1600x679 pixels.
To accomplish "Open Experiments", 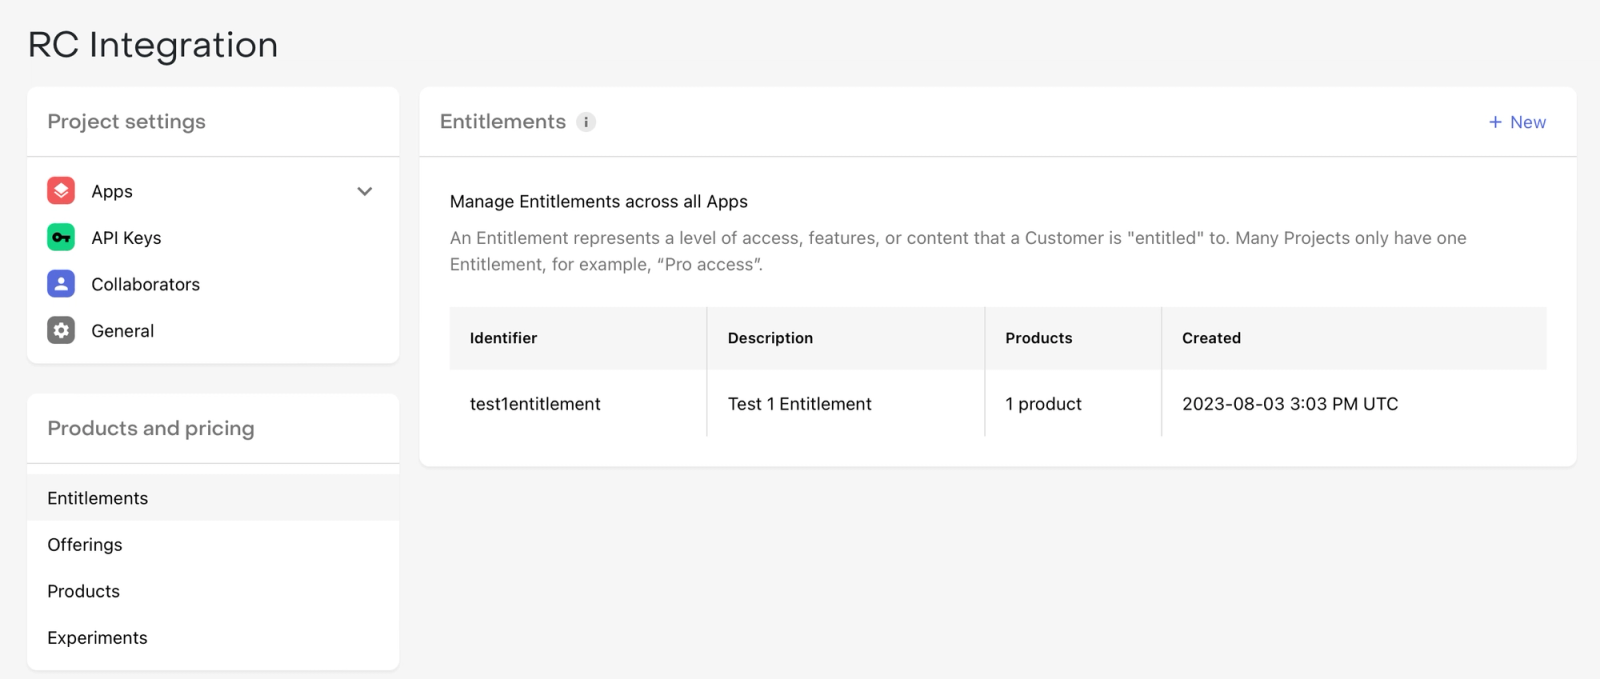I will [213, 638].
